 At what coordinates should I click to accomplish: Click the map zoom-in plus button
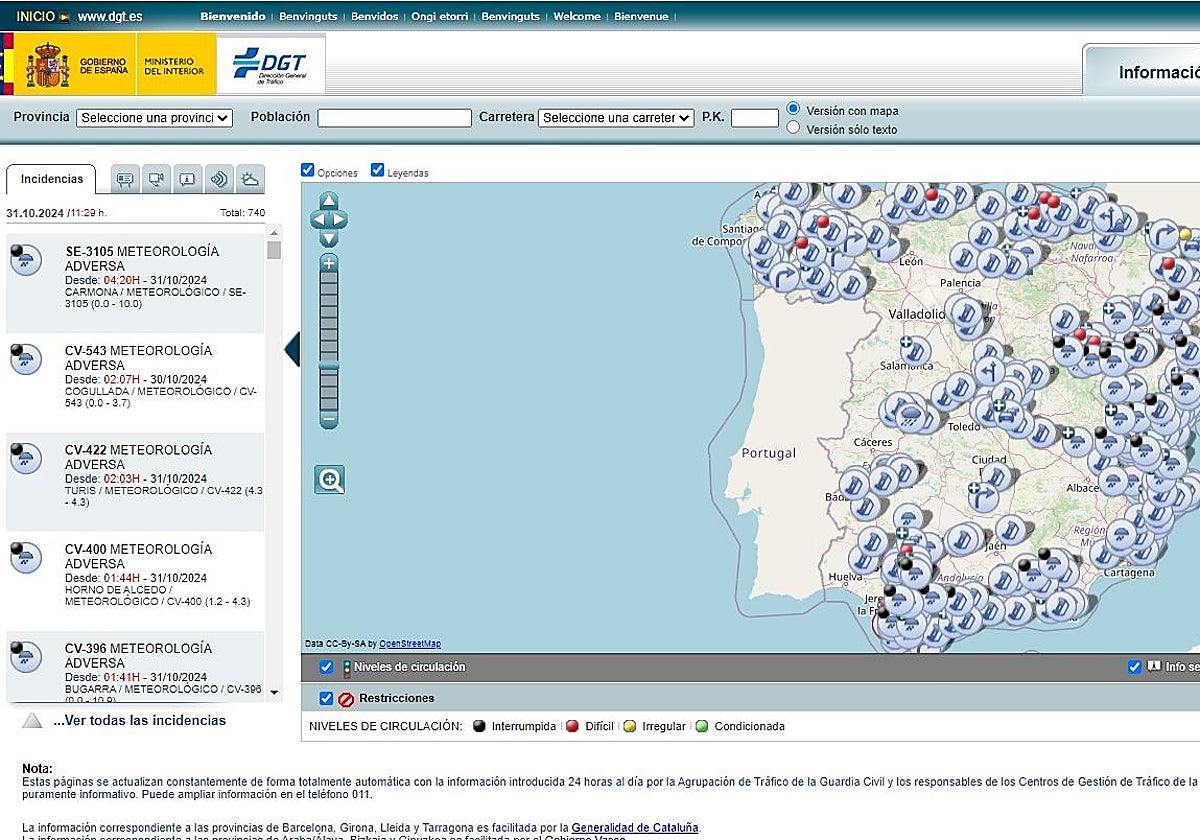tap(329, 263)
